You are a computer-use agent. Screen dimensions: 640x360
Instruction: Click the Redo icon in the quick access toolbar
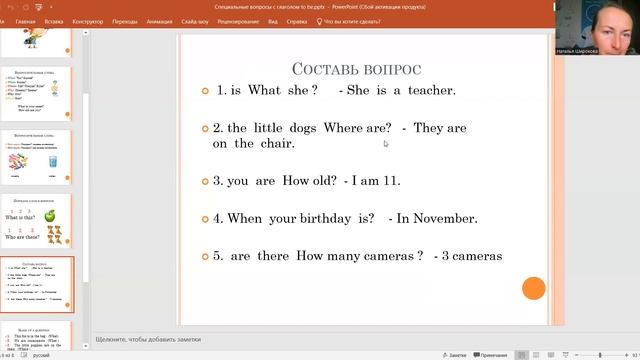[x=25, y=7]
